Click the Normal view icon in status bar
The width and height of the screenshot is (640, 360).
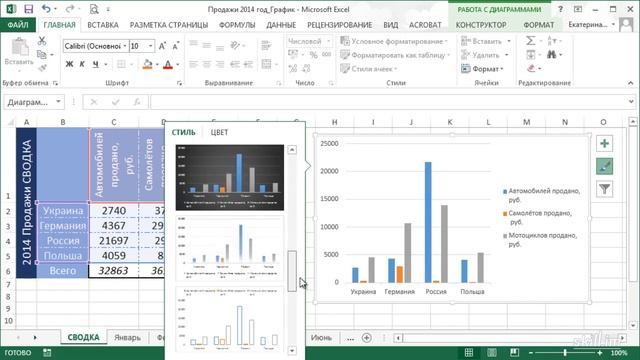[469, 353]
